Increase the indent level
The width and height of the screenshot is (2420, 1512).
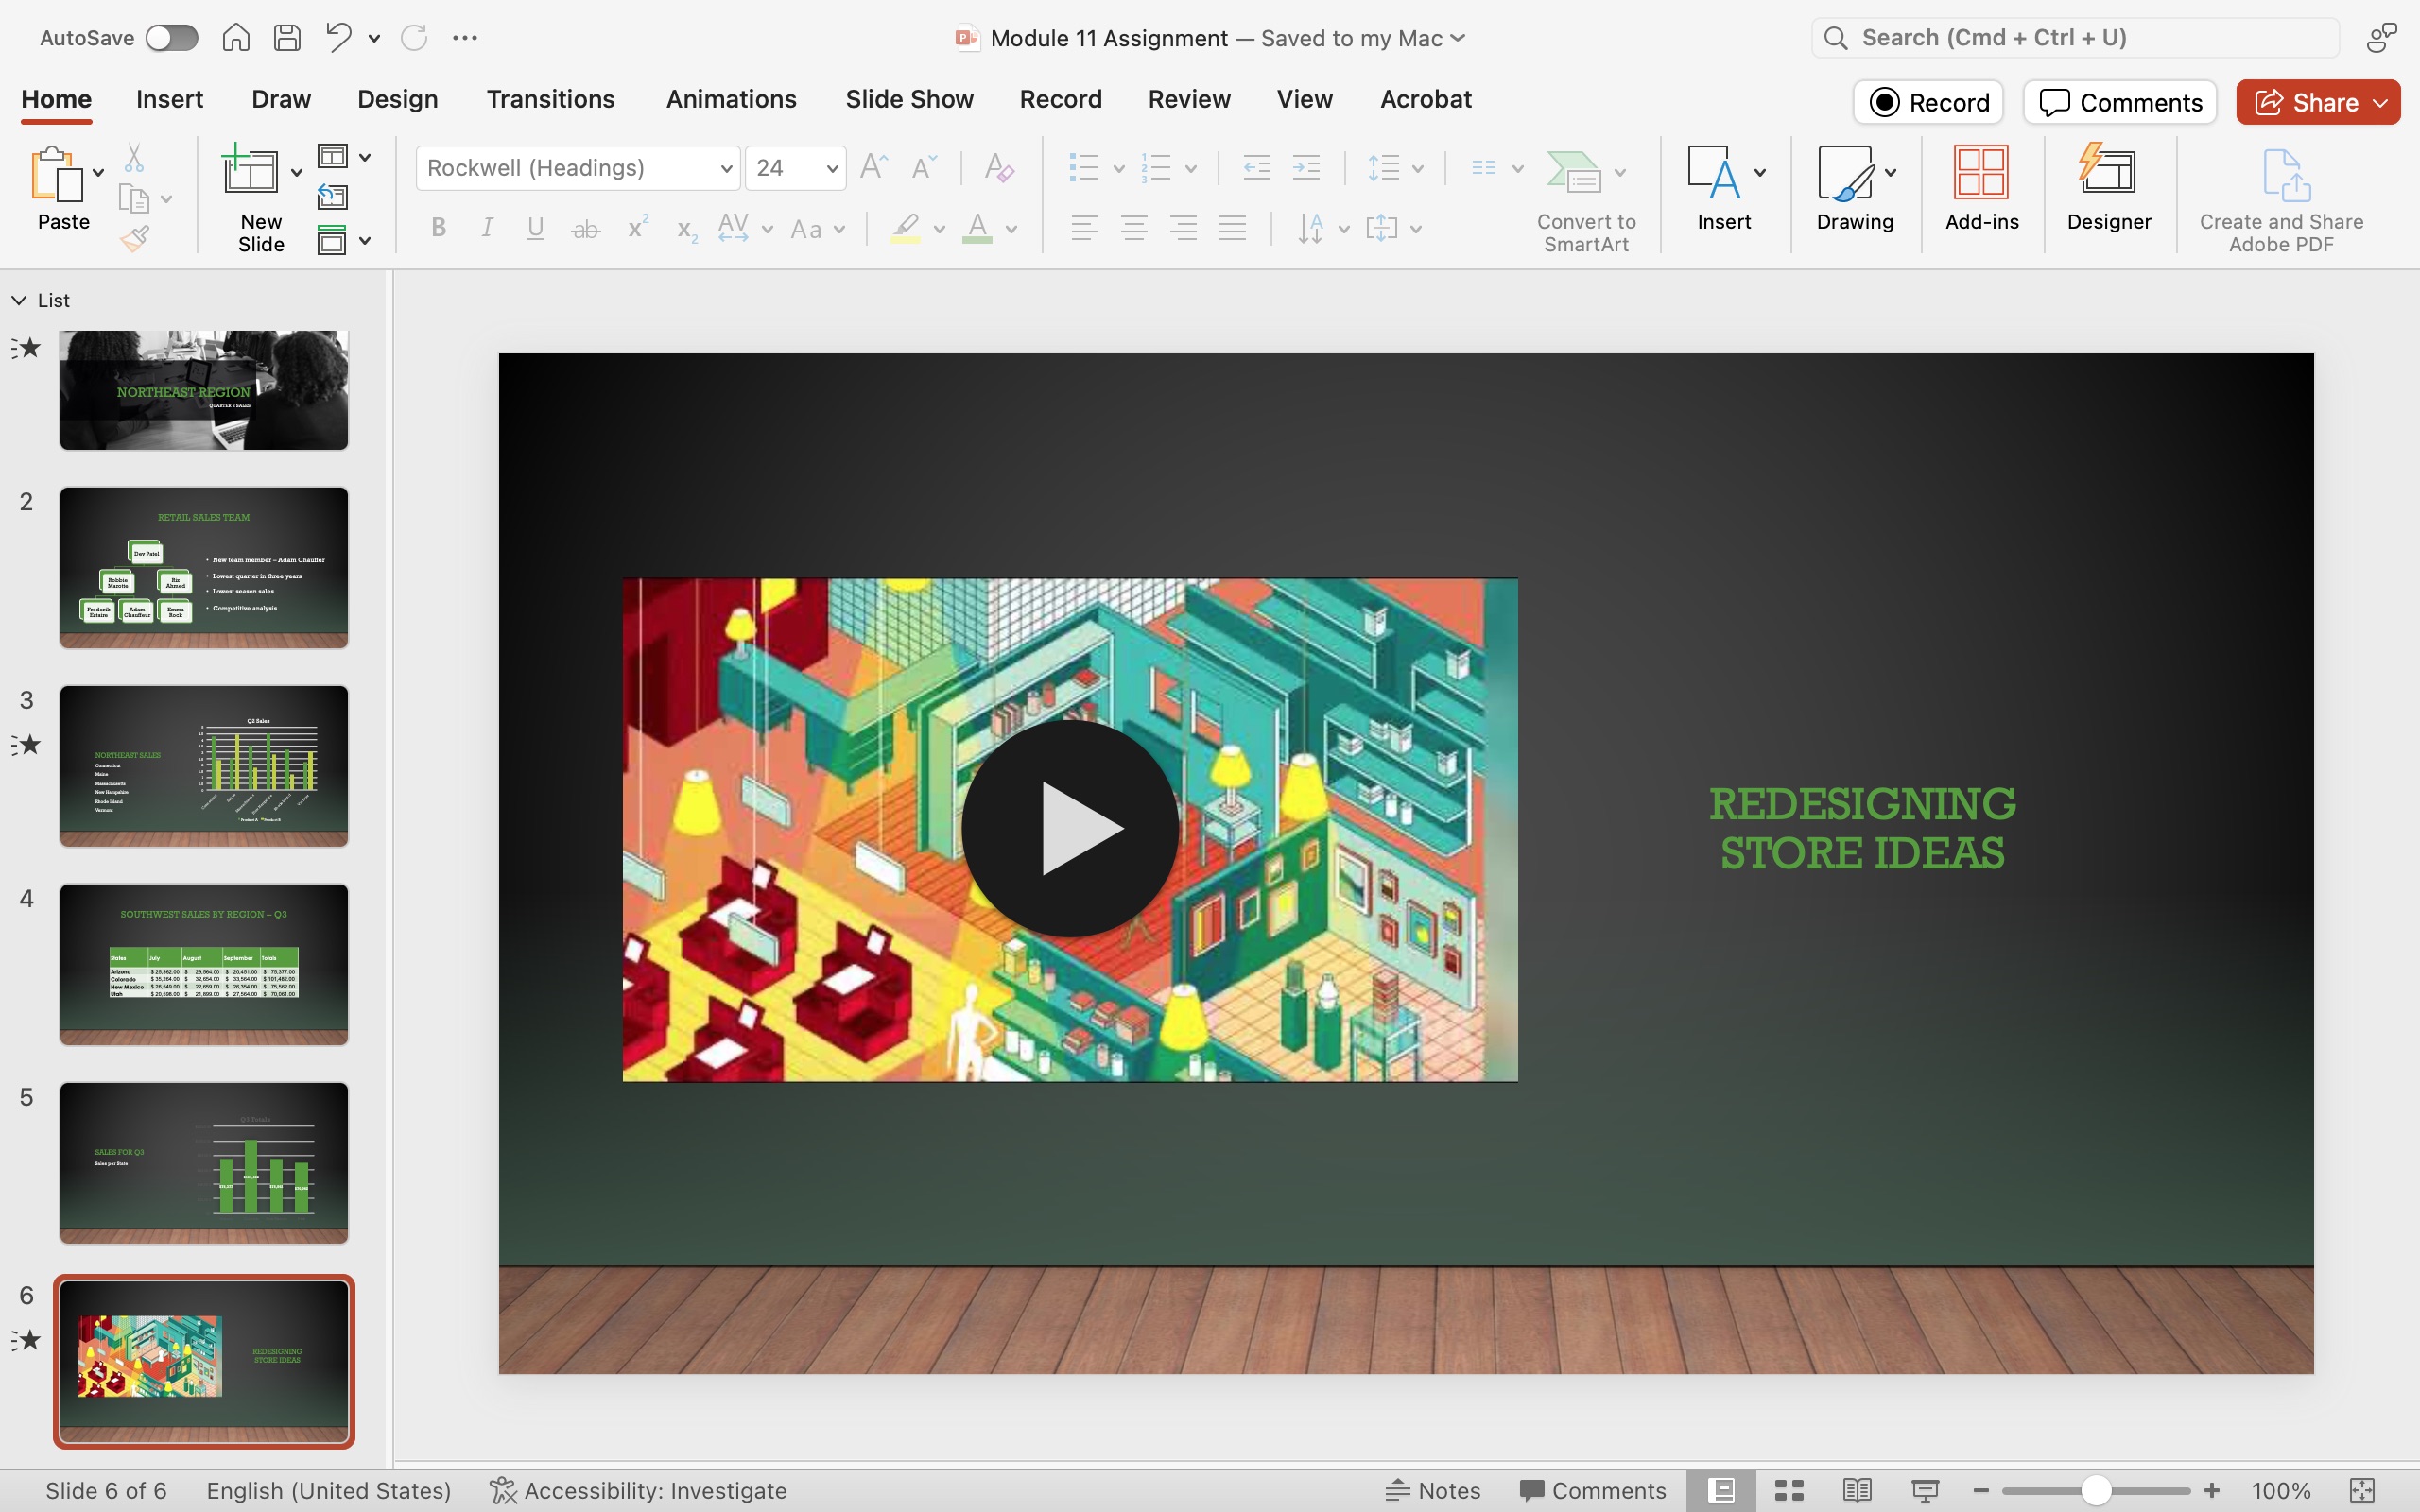click(1307, 167)
